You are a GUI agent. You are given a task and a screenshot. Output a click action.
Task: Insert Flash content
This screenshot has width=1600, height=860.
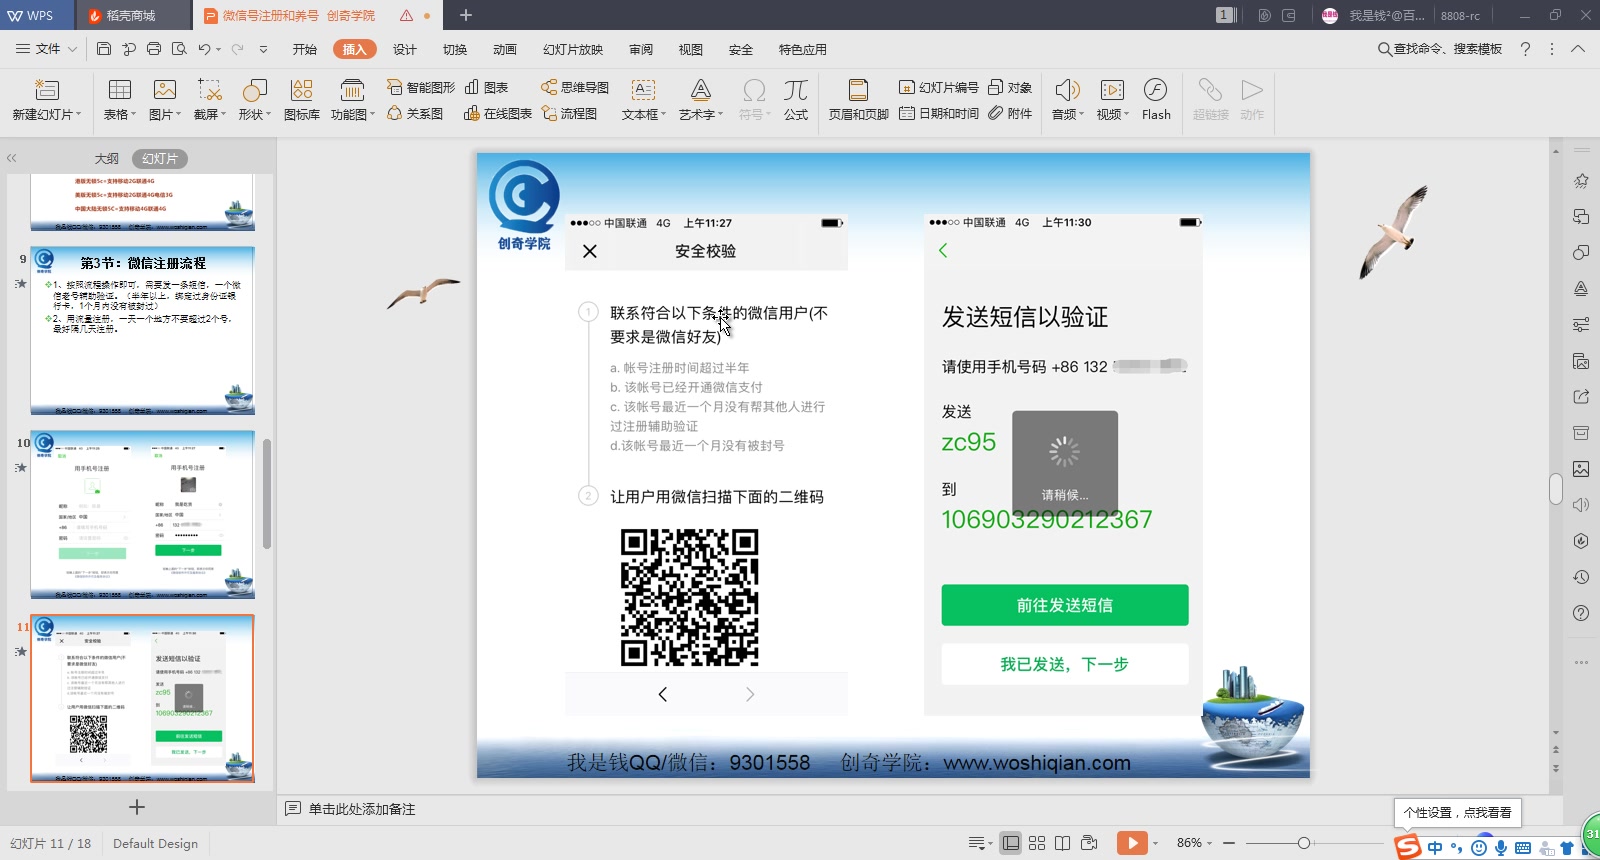click(x=1156, y=100)
